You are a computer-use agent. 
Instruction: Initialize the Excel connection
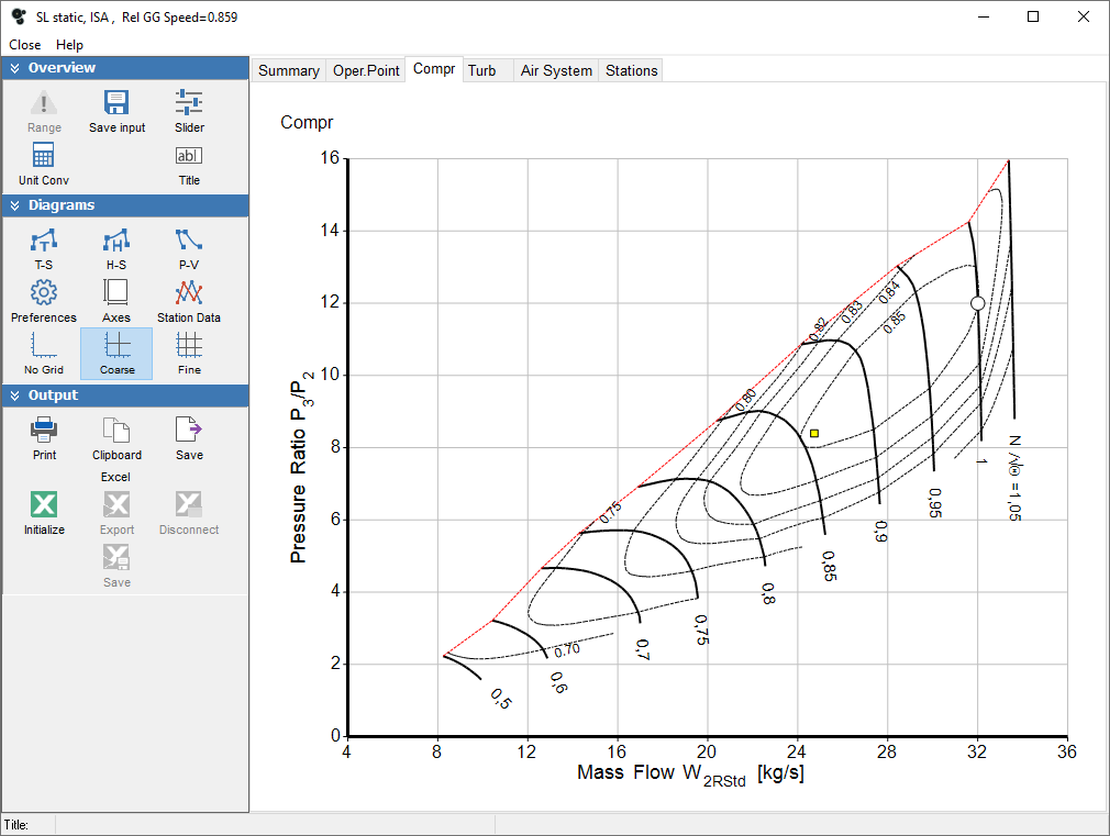pos(44,505)
